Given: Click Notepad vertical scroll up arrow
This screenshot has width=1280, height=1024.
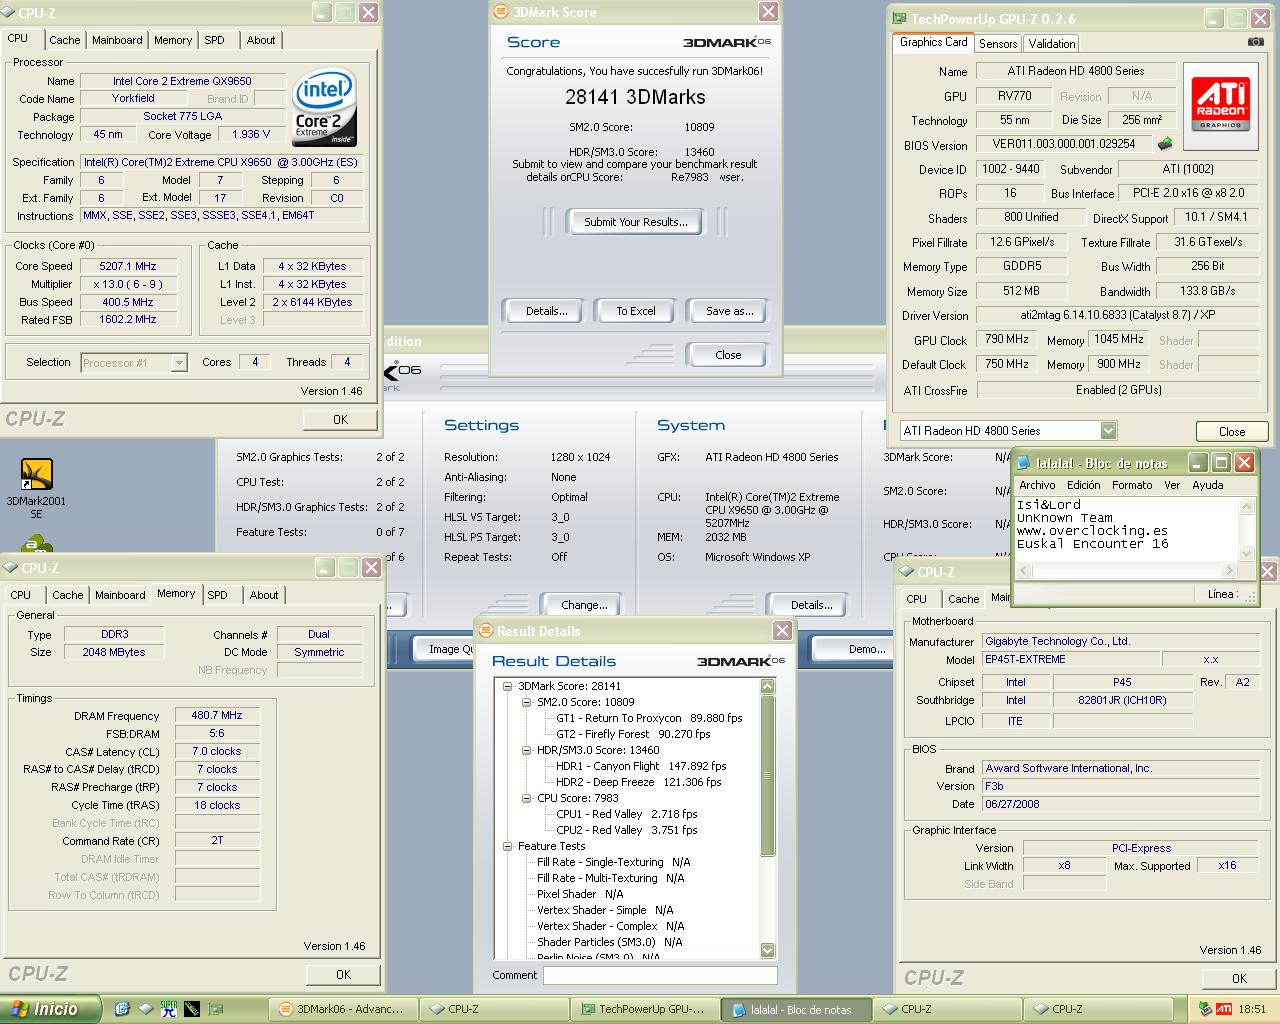Looking at the screenshot, I should tap(1247, 507).
